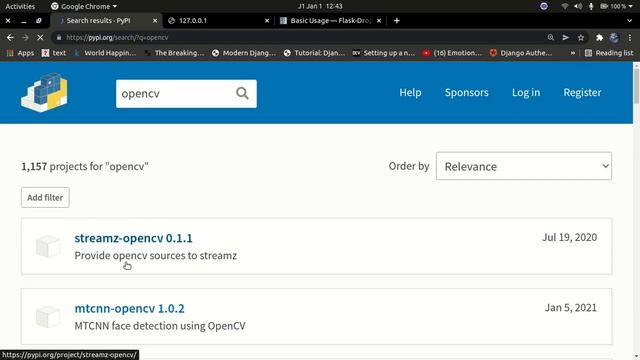
Task: Click the PyPI logo in the header
Action: [44, 93]
